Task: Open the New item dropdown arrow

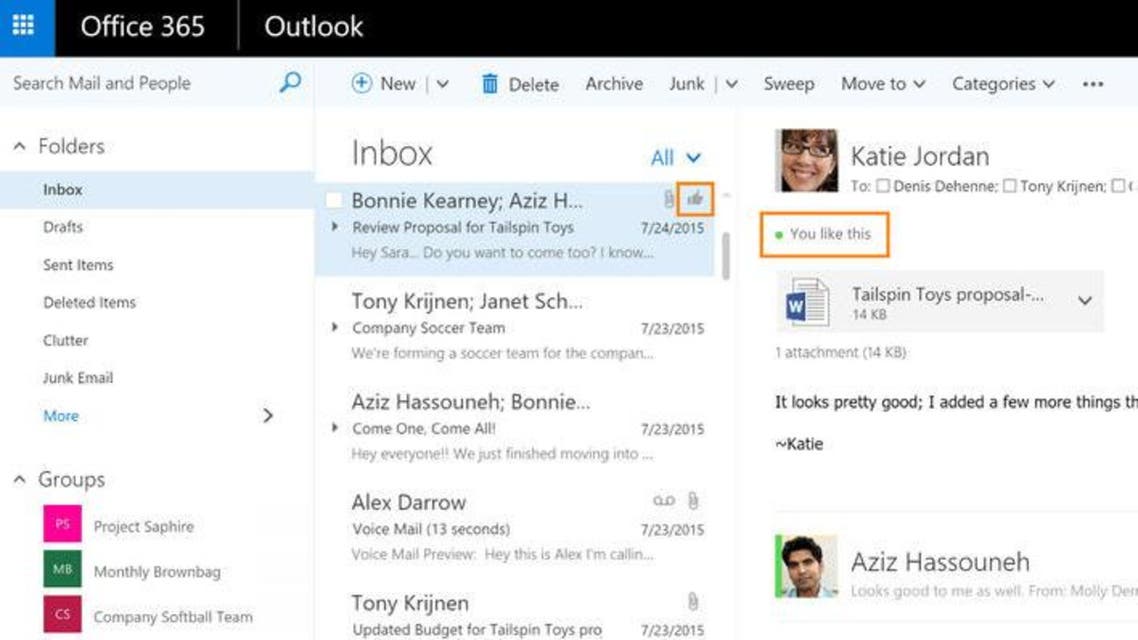Action: (x=443, y=84)
